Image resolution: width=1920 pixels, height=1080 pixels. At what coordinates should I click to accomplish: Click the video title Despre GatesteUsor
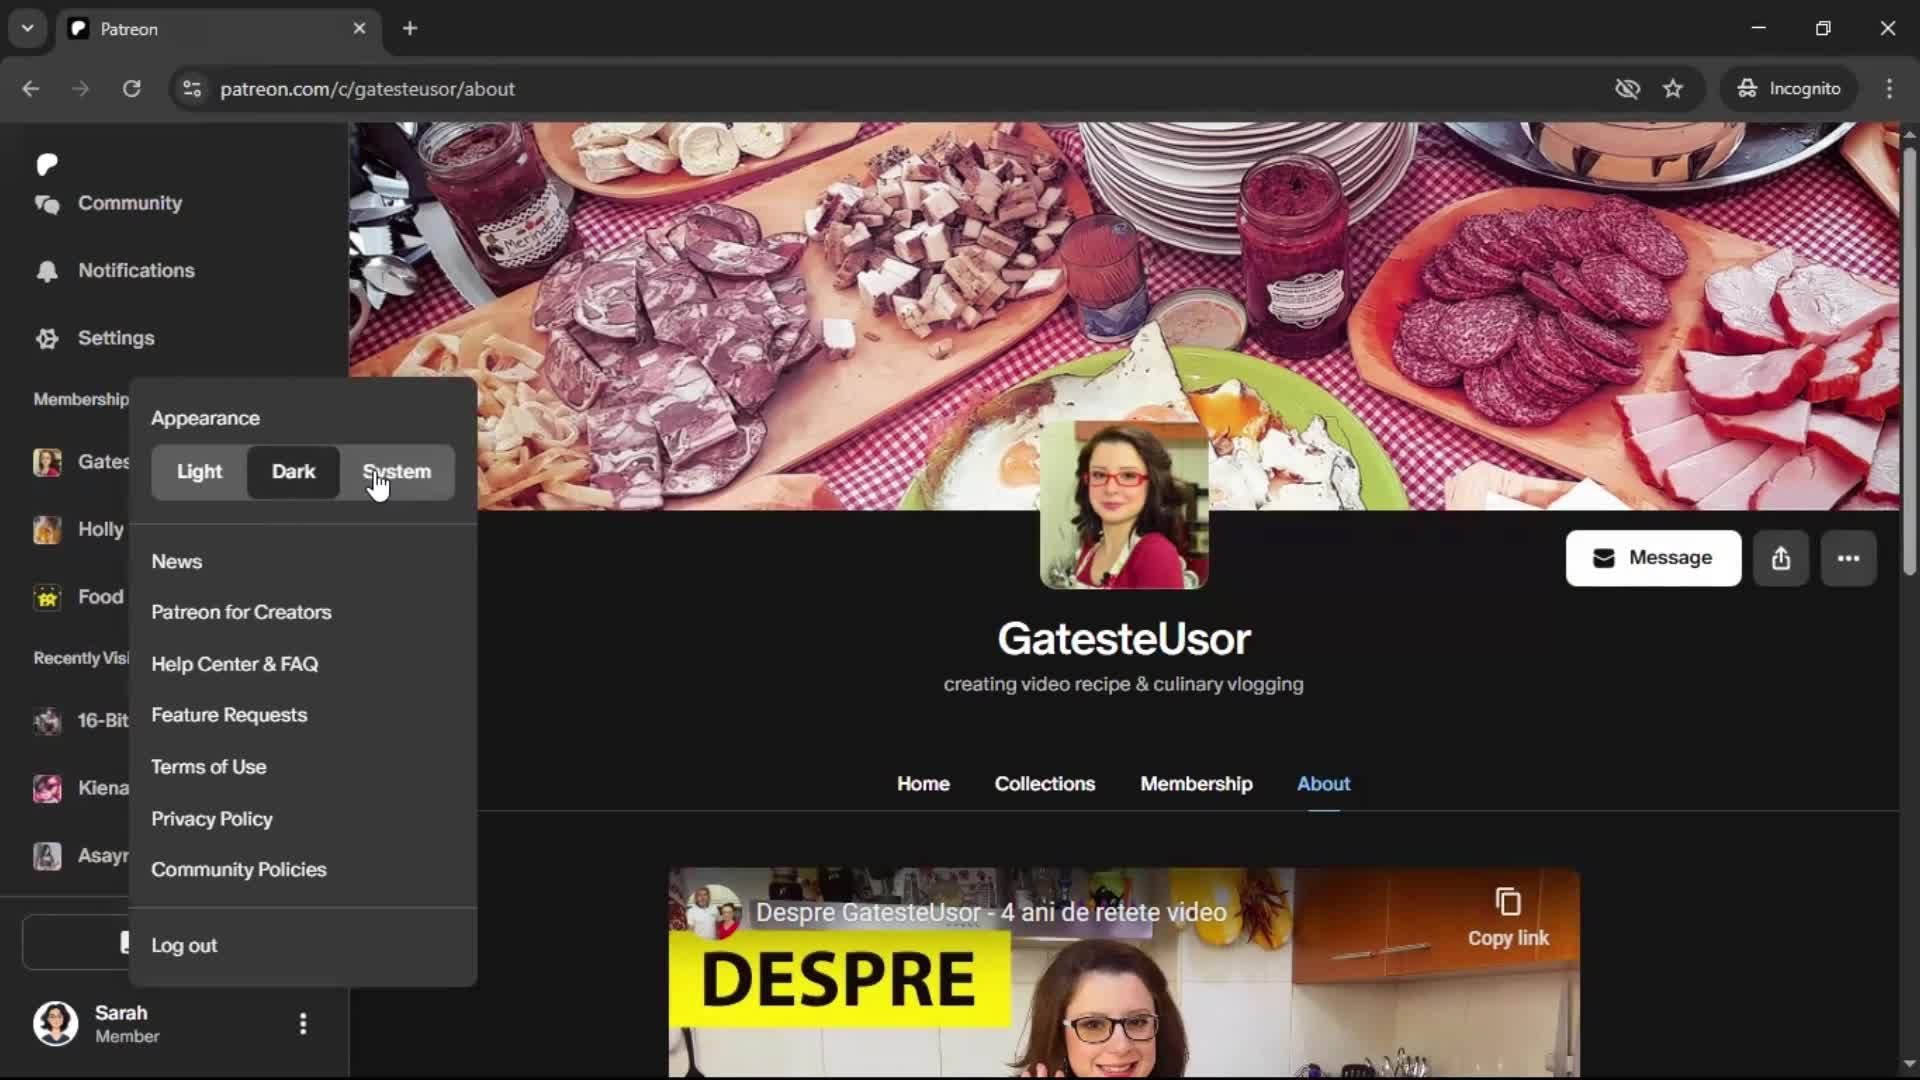pyautogui.click(x=991, y=913)
